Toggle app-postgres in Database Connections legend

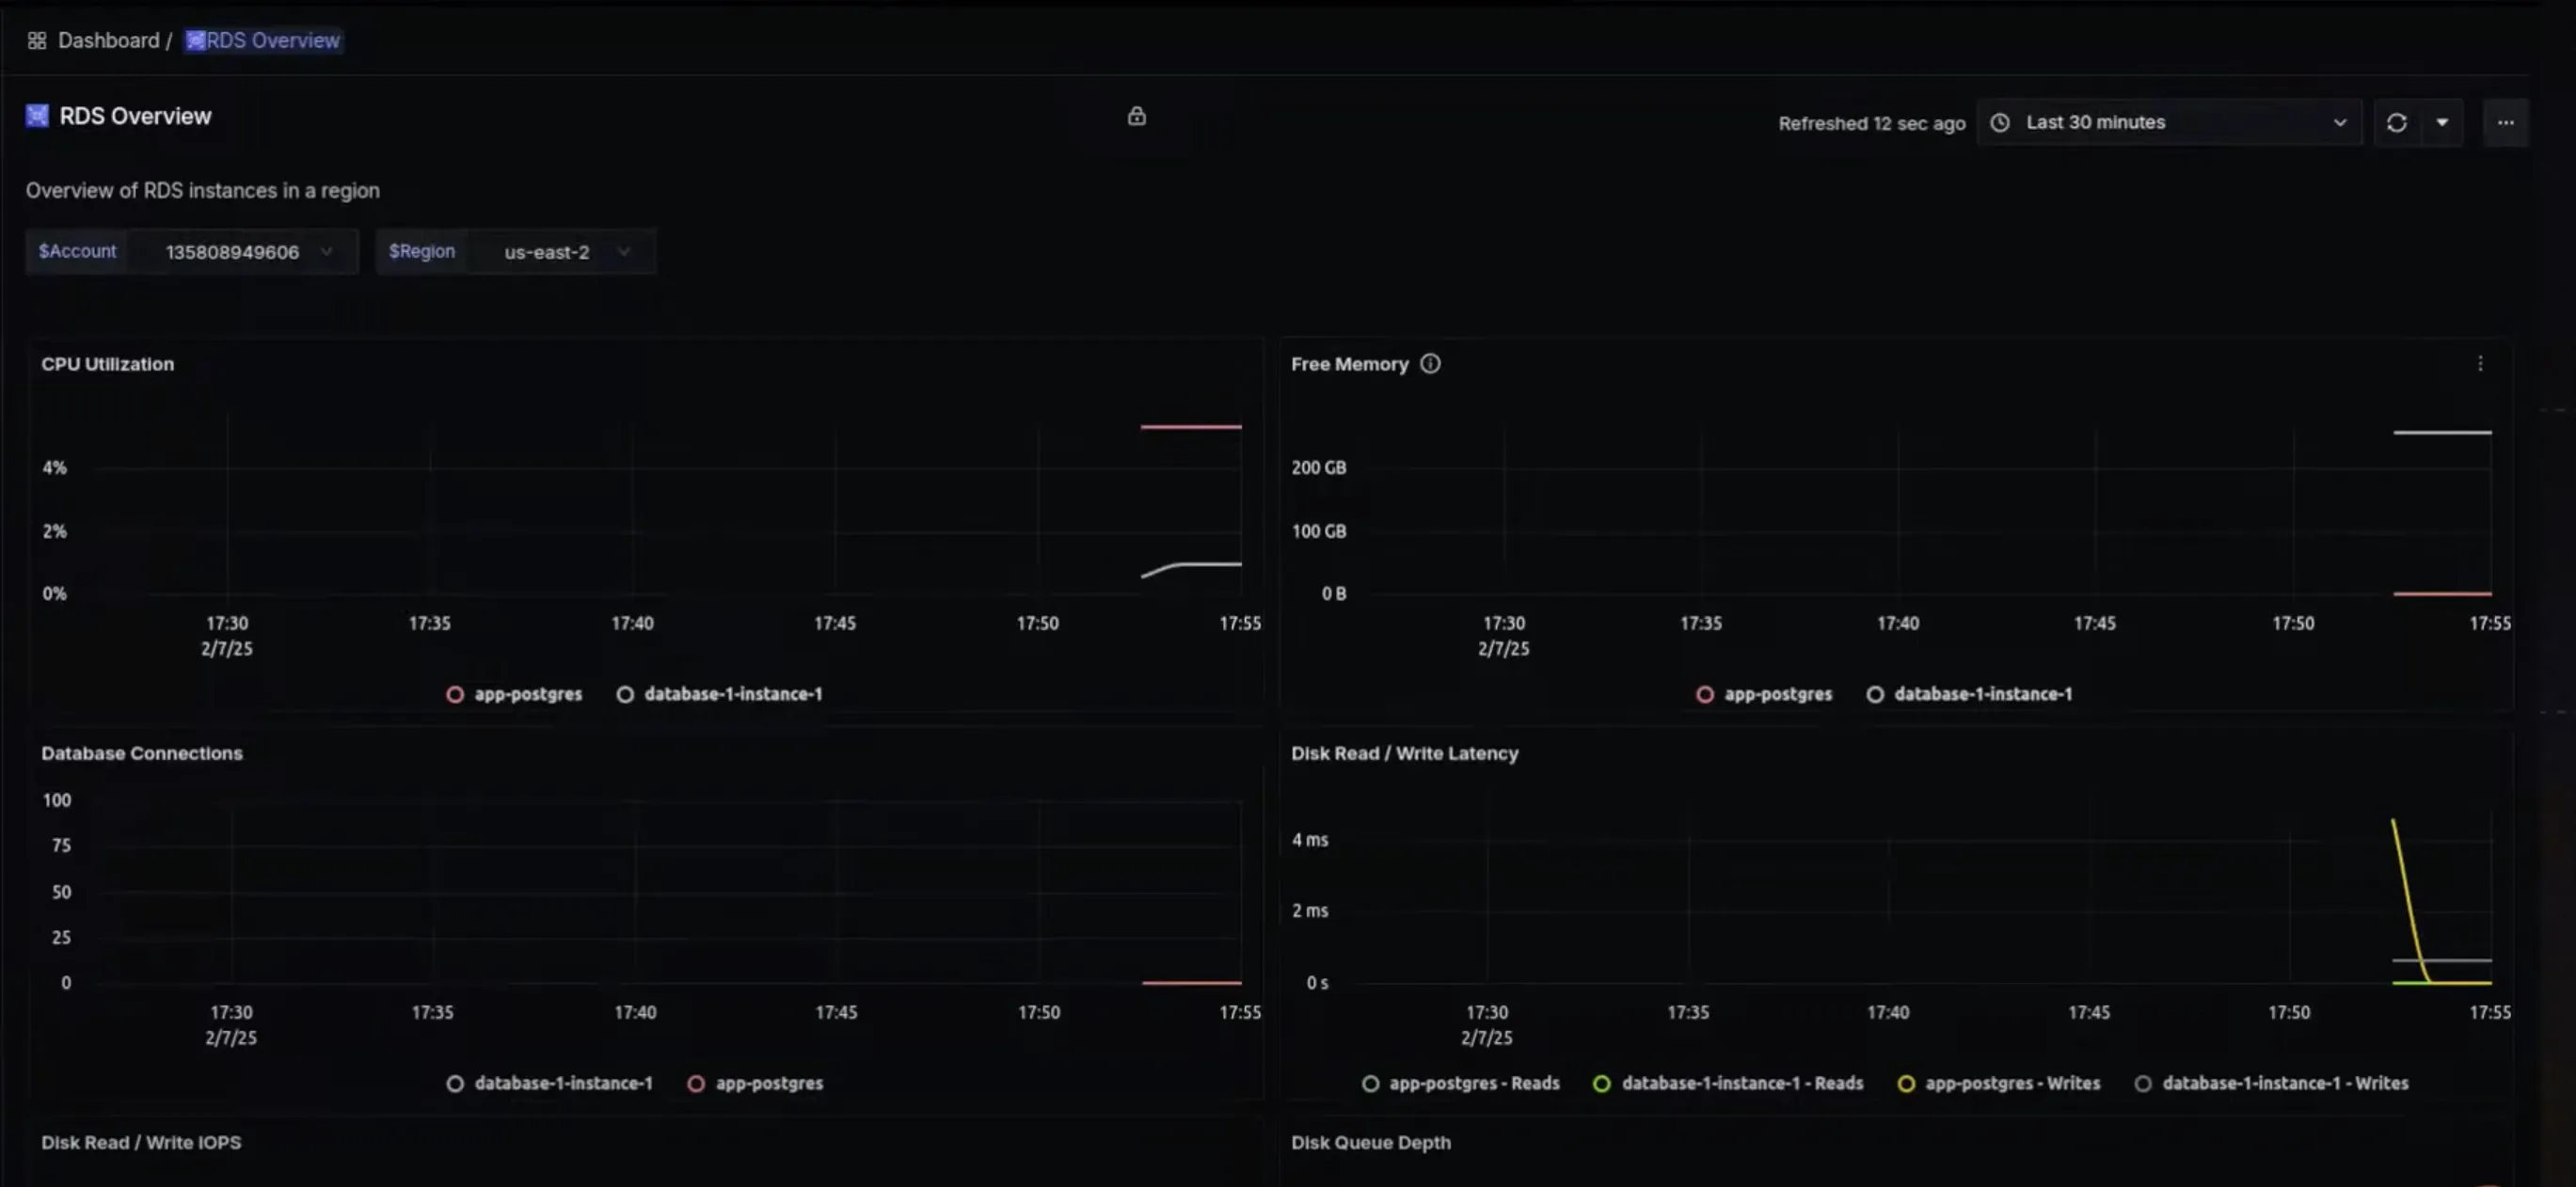pyautogui.click(x=755, y=1083)
